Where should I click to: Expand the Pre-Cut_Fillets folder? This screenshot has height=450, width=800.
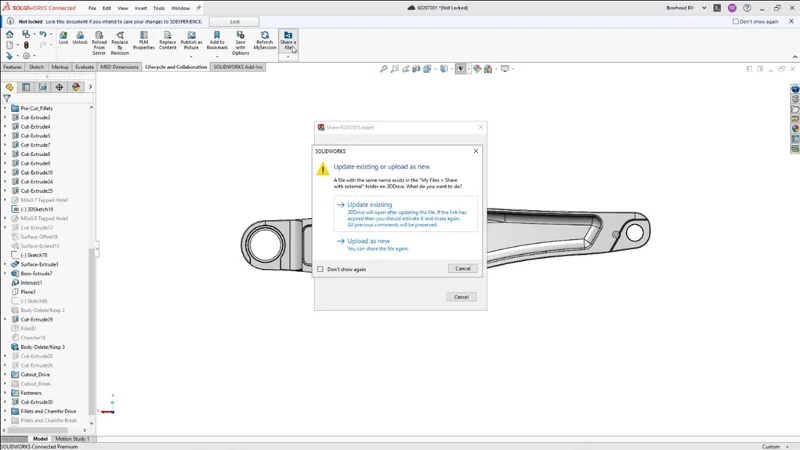tap(5, 108)
